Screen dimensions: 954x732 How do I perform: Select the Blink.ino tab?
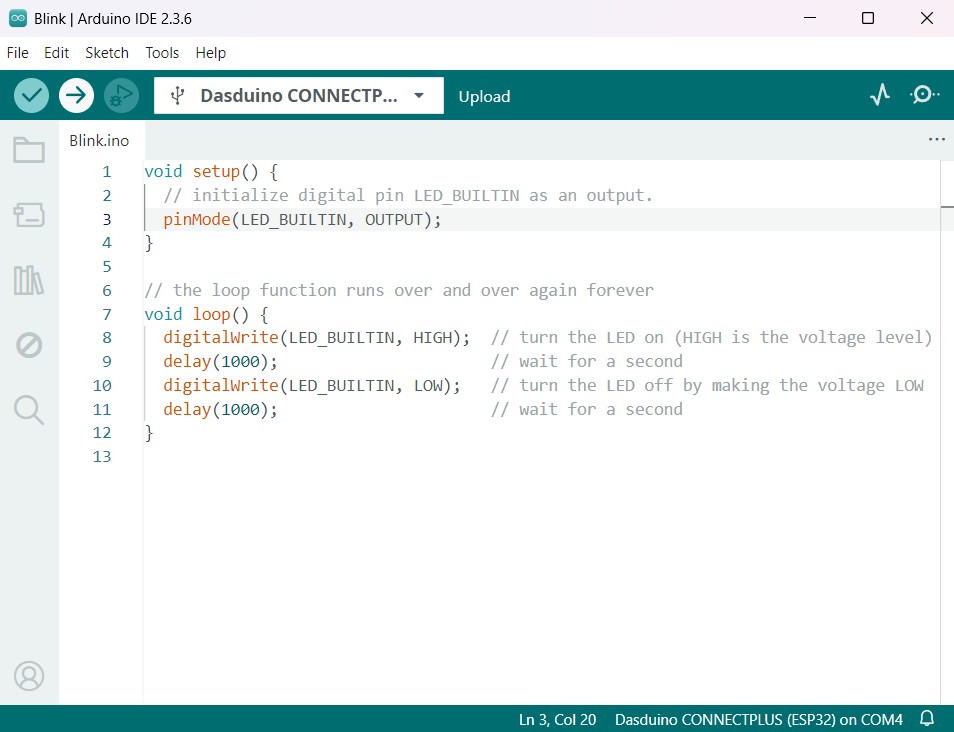point(99,141)
